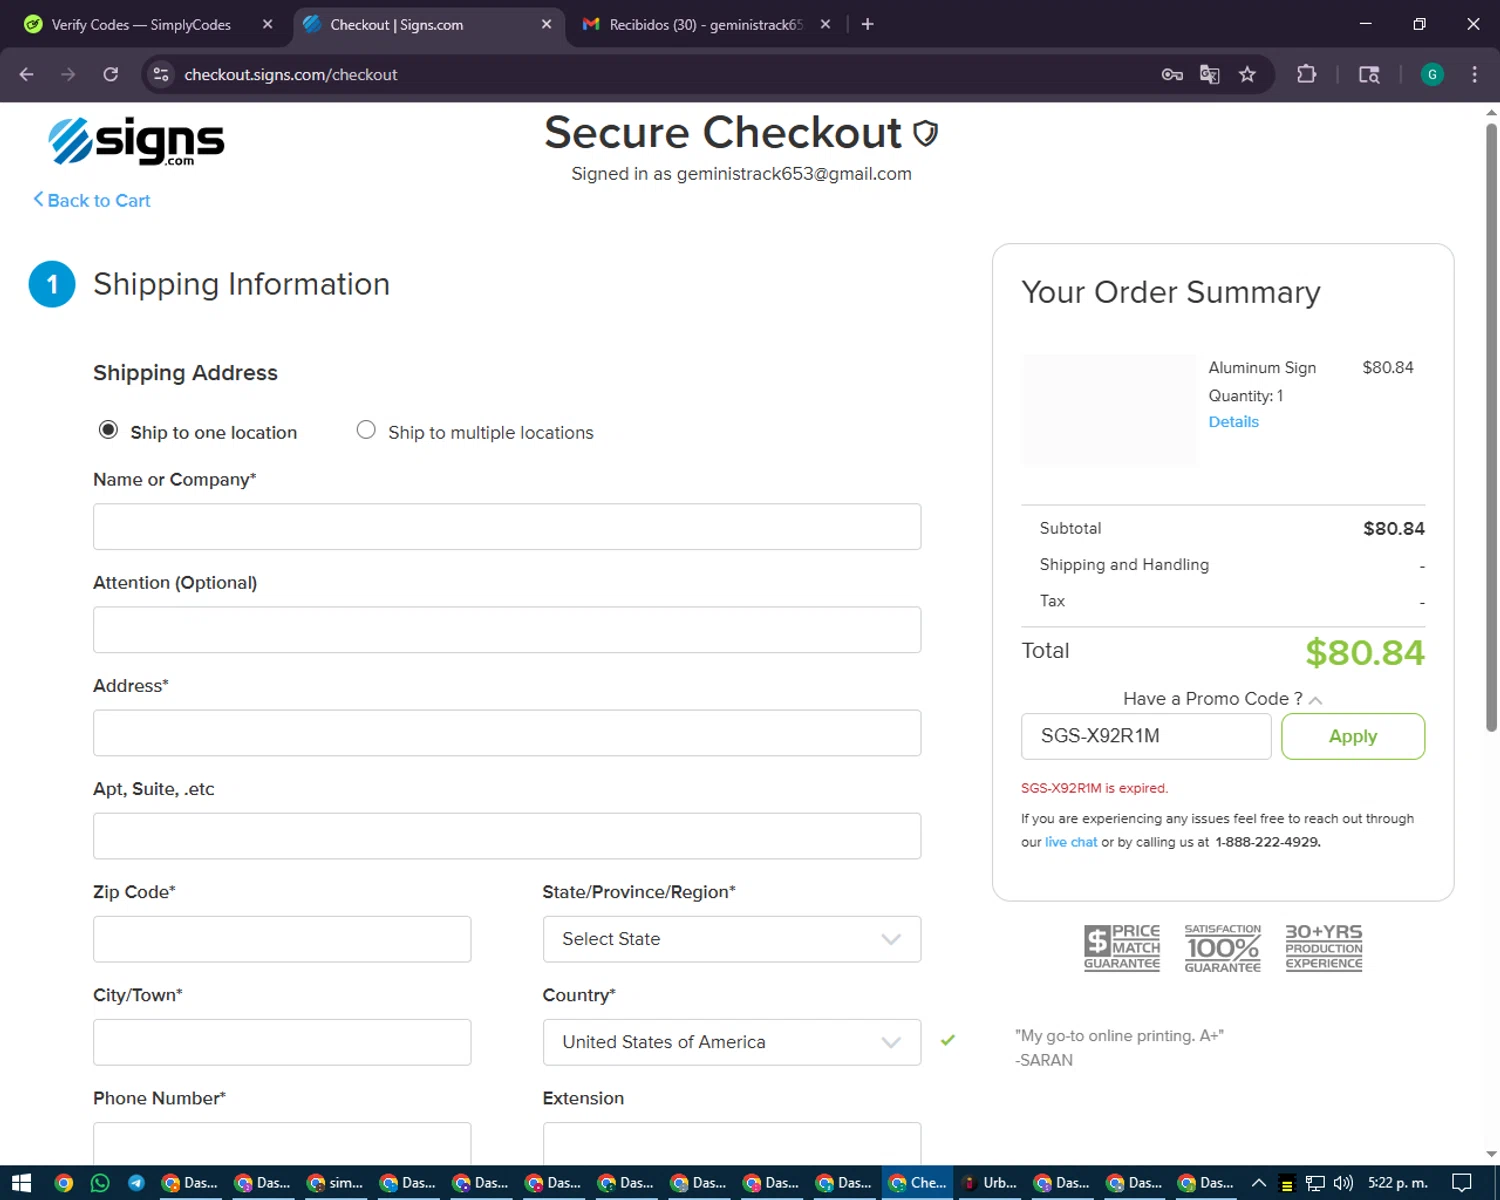Select Ship to one location
1500x1200 pixels.
108,430
